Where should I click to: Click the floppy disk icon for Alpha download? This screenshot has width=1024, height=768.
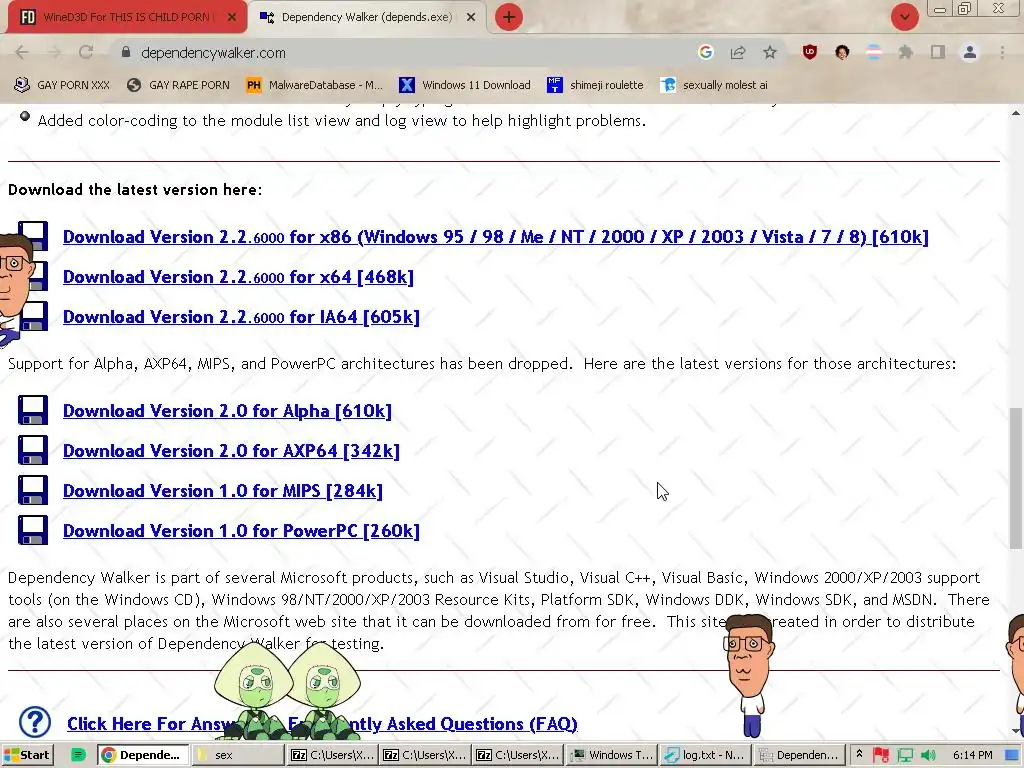33,410
